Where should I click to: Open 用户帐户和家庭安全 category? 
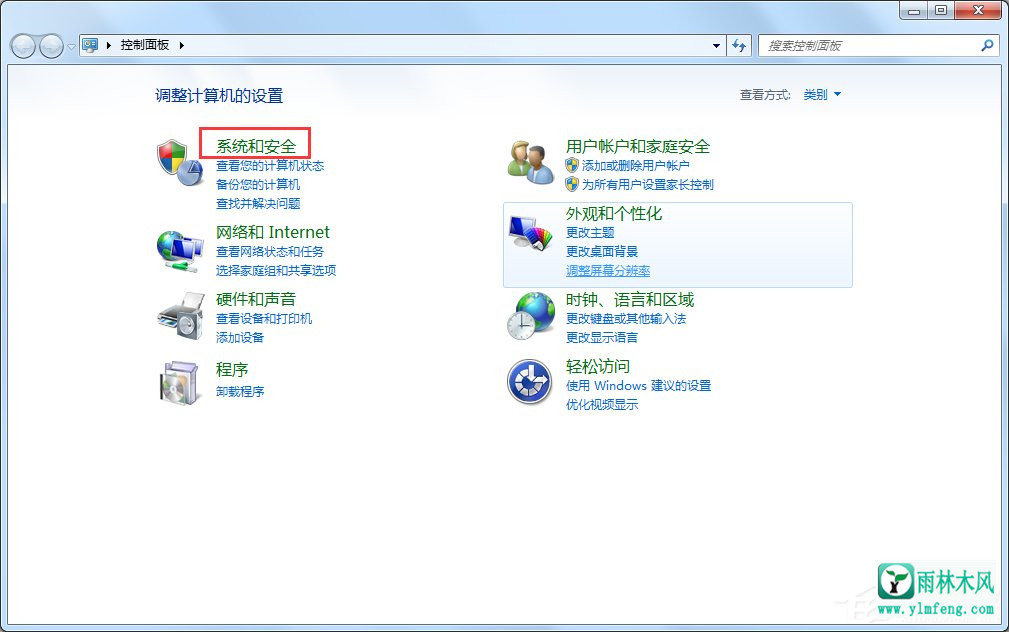pos(638,146)
